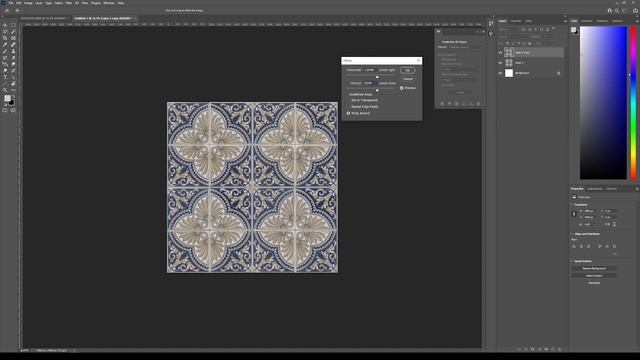The height and width of the screenshot is (360, 640).
Task: Select the Horizontal Type tool
Action: 5,77
